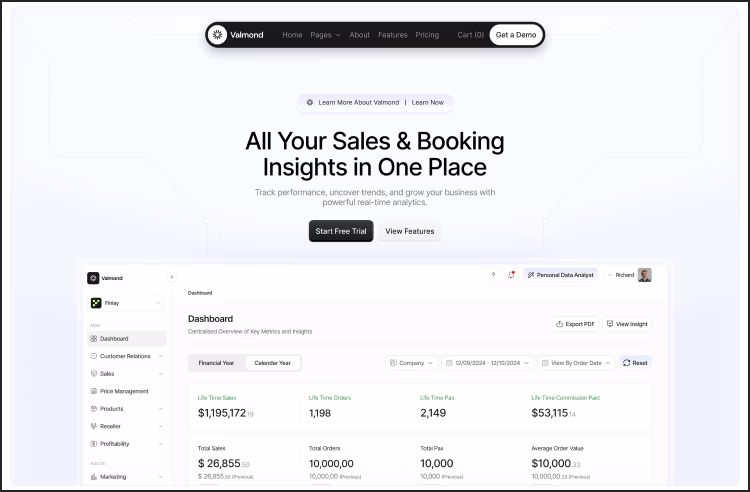Screen dimensions: 750x492
Task: Click the Customer Relations chat icon
Action: [94, 356]
